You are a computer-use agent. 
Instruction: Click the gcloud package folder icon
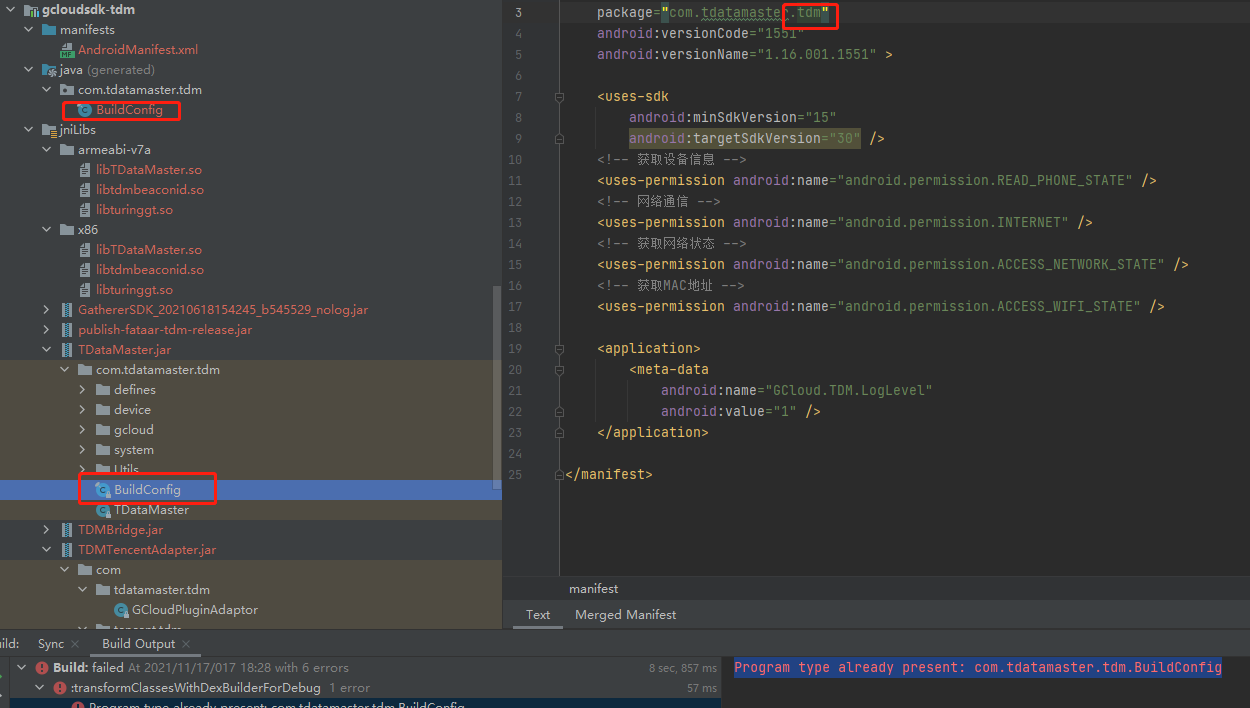coord(103,430)
